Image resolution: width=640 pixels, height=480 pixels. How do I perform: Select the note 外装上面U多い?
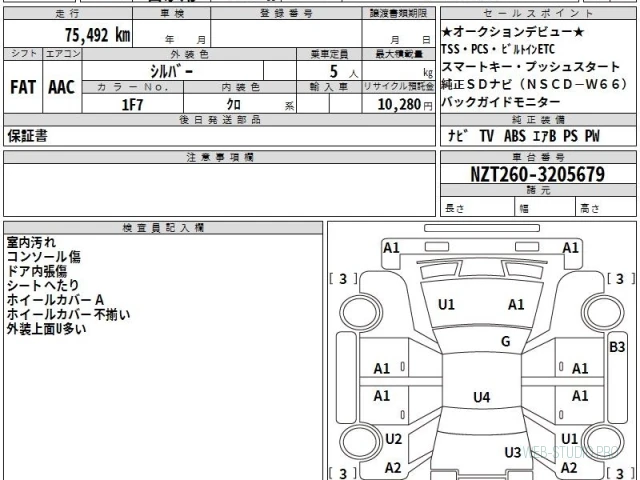coord(46,329)
